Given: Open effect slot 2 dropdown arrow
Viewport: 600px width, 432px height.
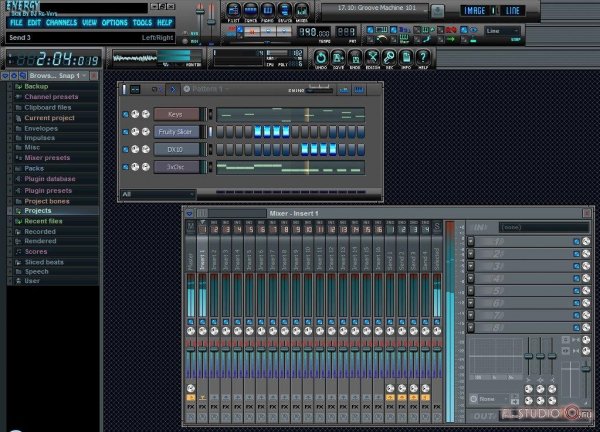Looking at the screenshot, I should (x=471, y=254).
